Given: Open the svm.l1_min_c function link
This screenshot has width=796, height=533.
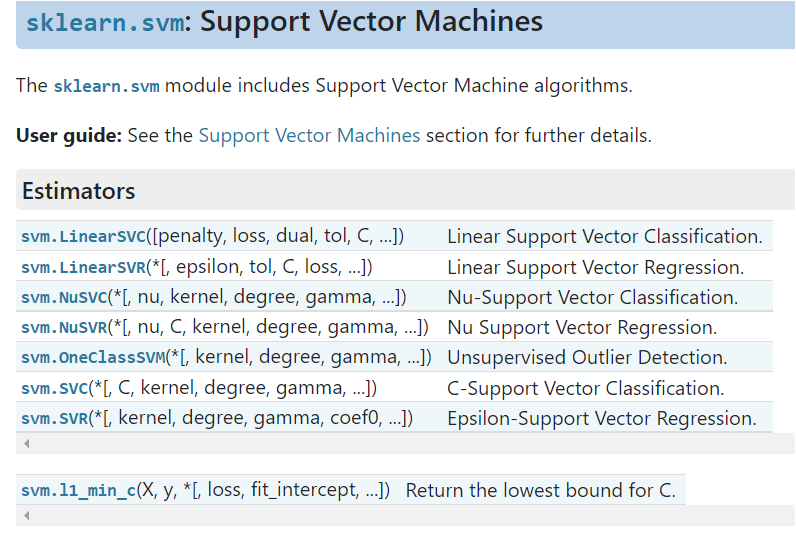Looking at the screenshot, I should pyautogui.click(x=78, y=490).
